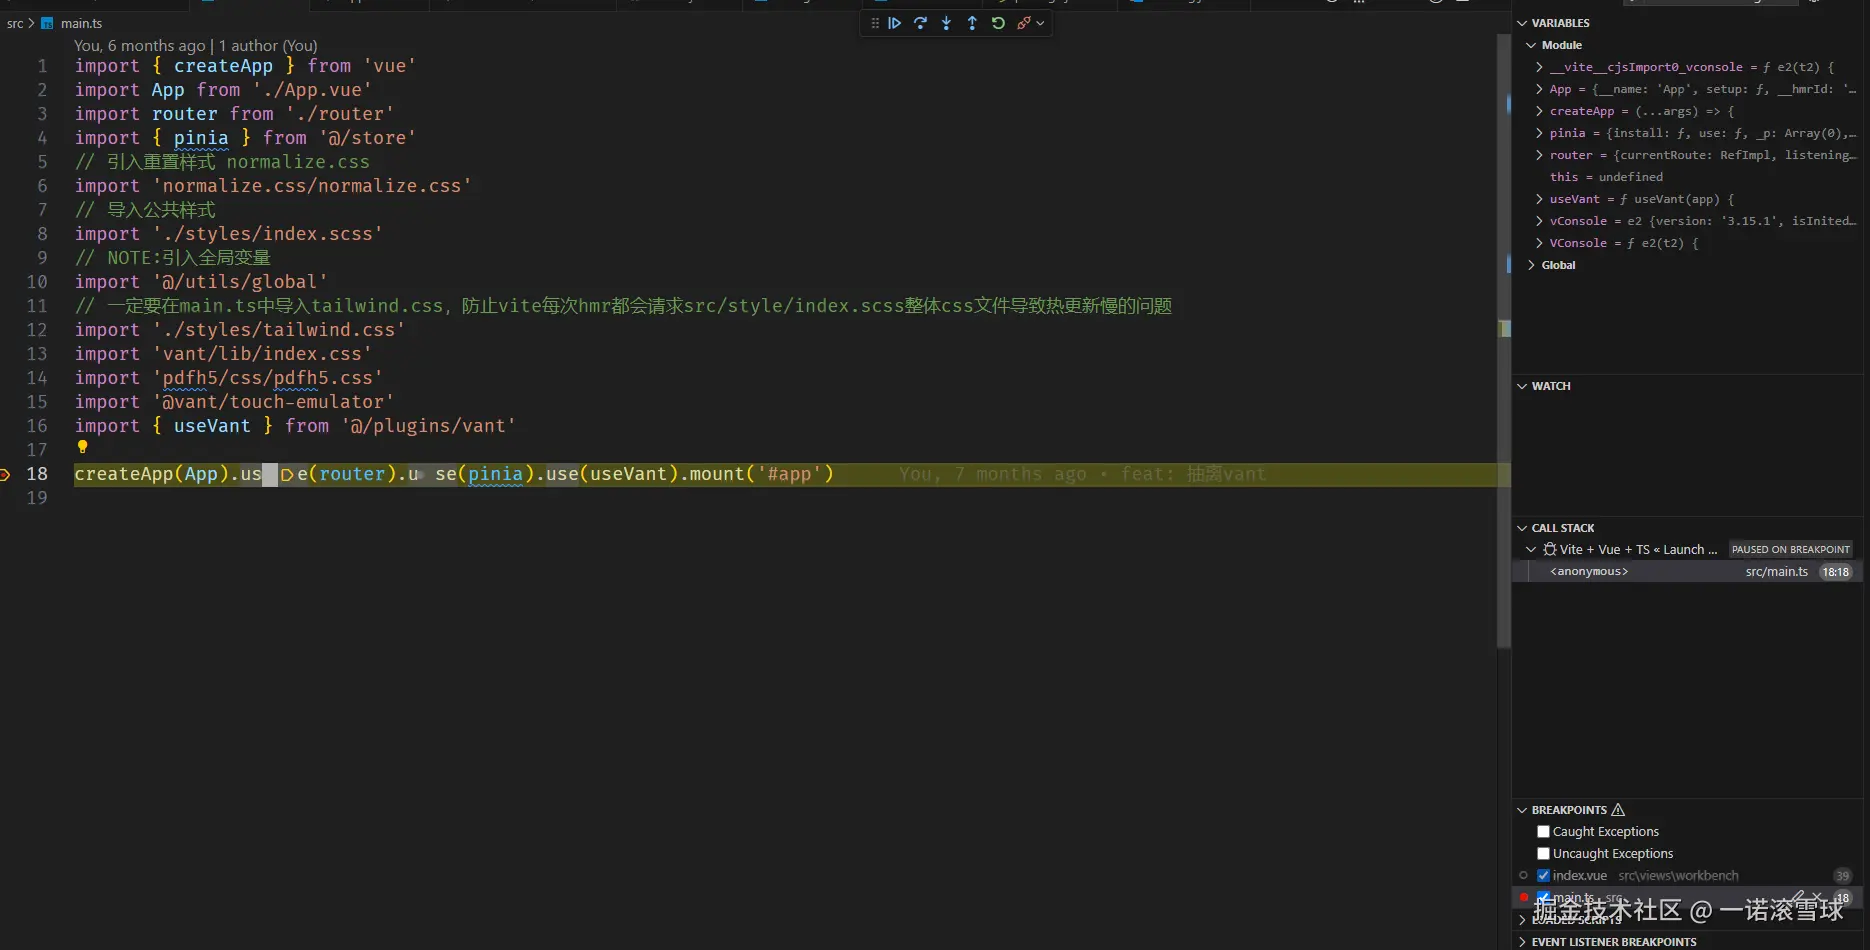Restart the debug session

(998, 23)
